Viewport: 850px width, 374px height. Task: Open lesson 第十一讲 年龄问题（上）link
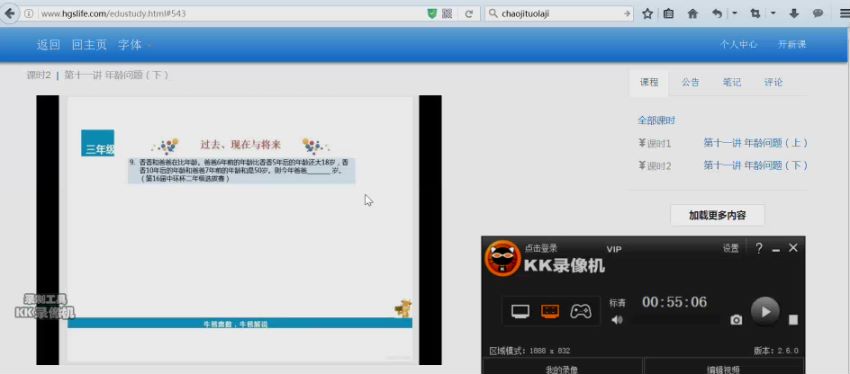tap(756, 143)
